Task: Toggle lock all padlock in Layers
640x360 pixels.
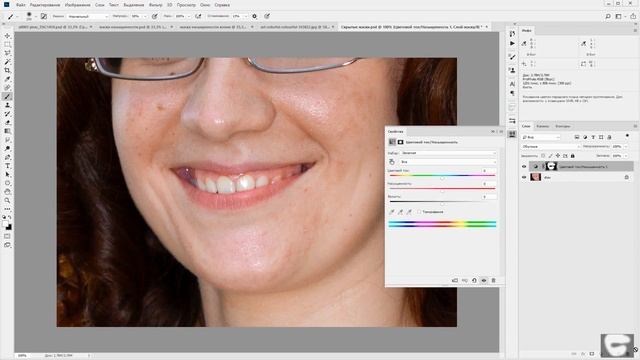Action: click(x=572, y=156)
